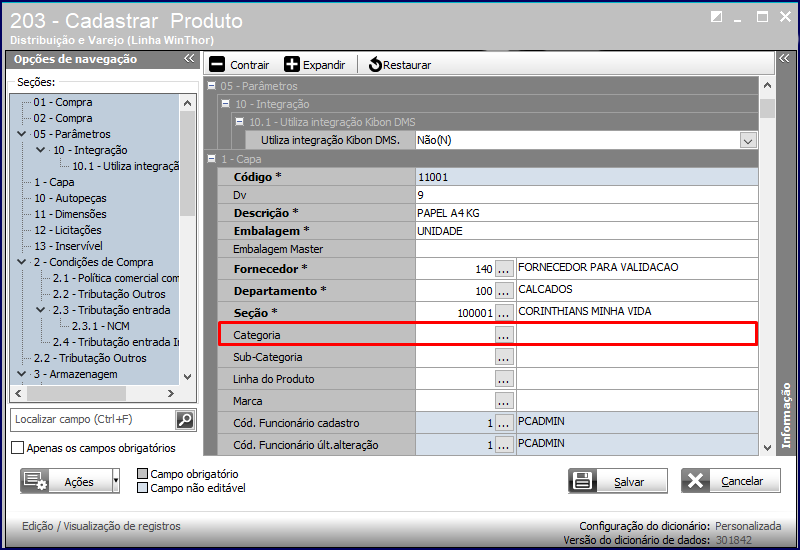This screenshot has height=550, width=800.
Task: Click the Descrição field PAPEL A4 KG
Action: click(587, 213)
